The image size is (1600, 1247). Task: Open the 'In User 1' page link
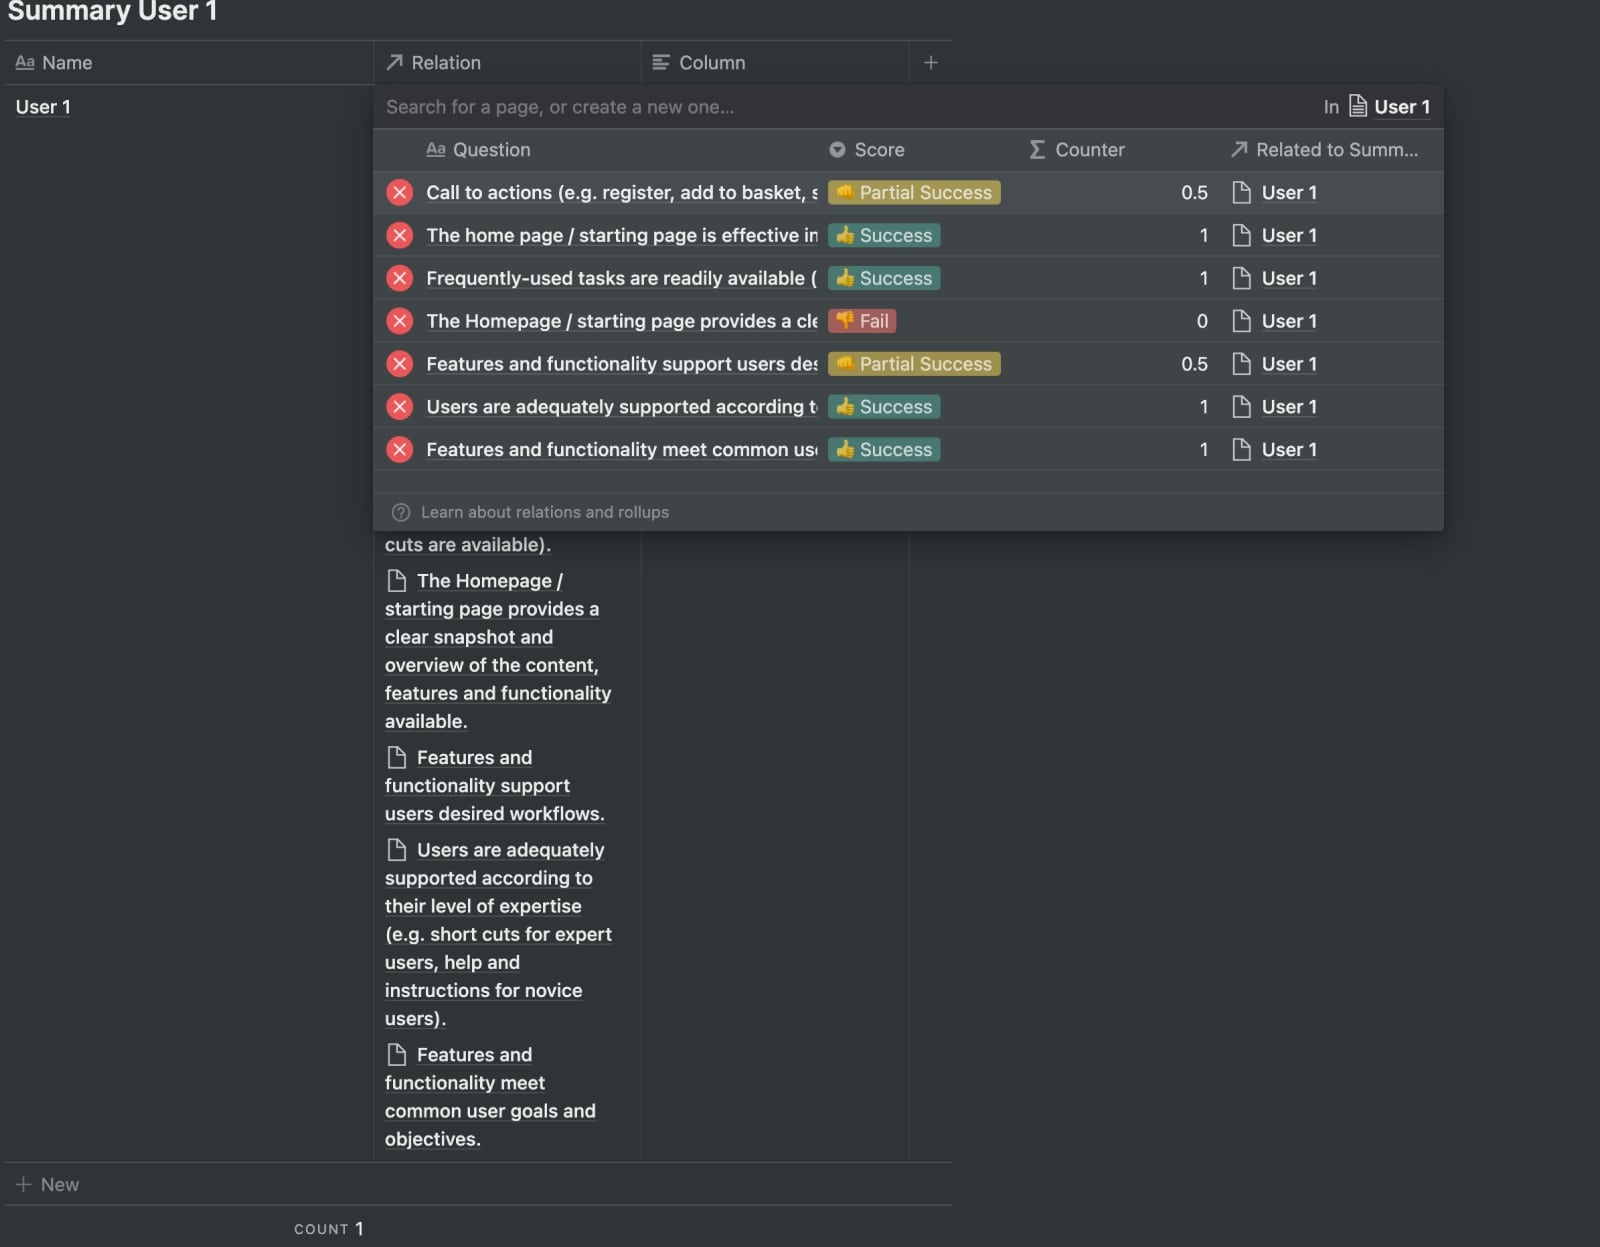(x=1389, y=107)
